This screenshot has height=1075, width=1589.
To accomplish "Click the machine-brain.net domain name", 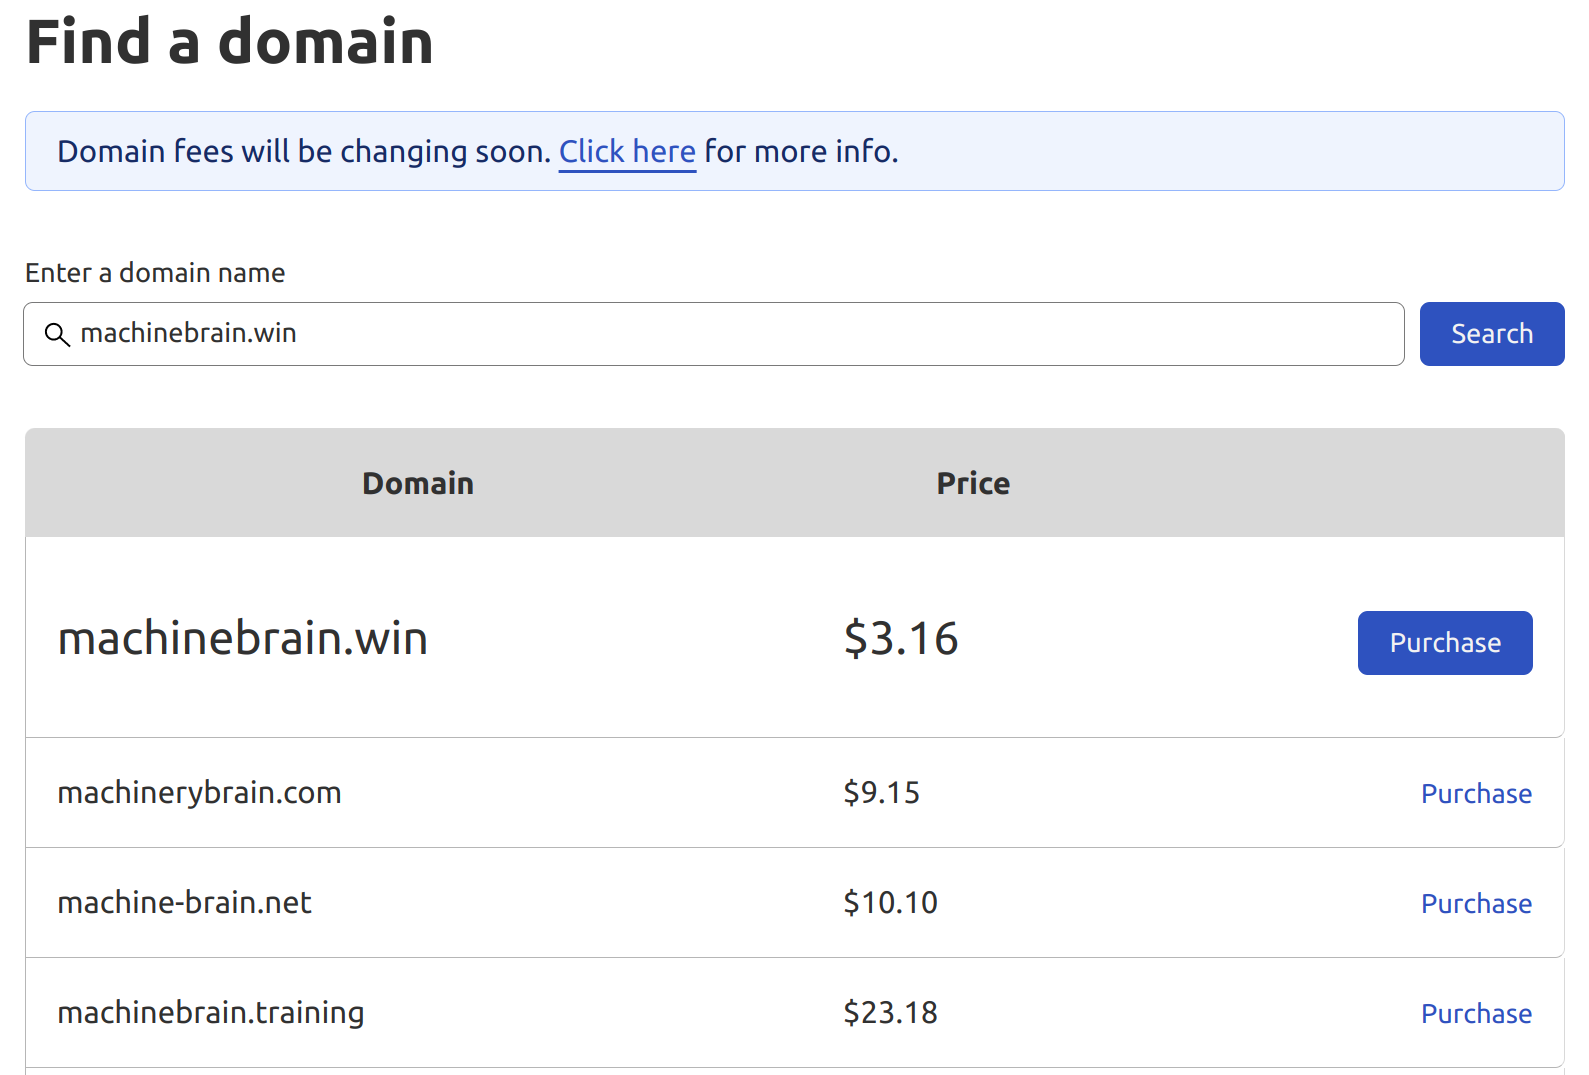I will (x=185, y=903).
